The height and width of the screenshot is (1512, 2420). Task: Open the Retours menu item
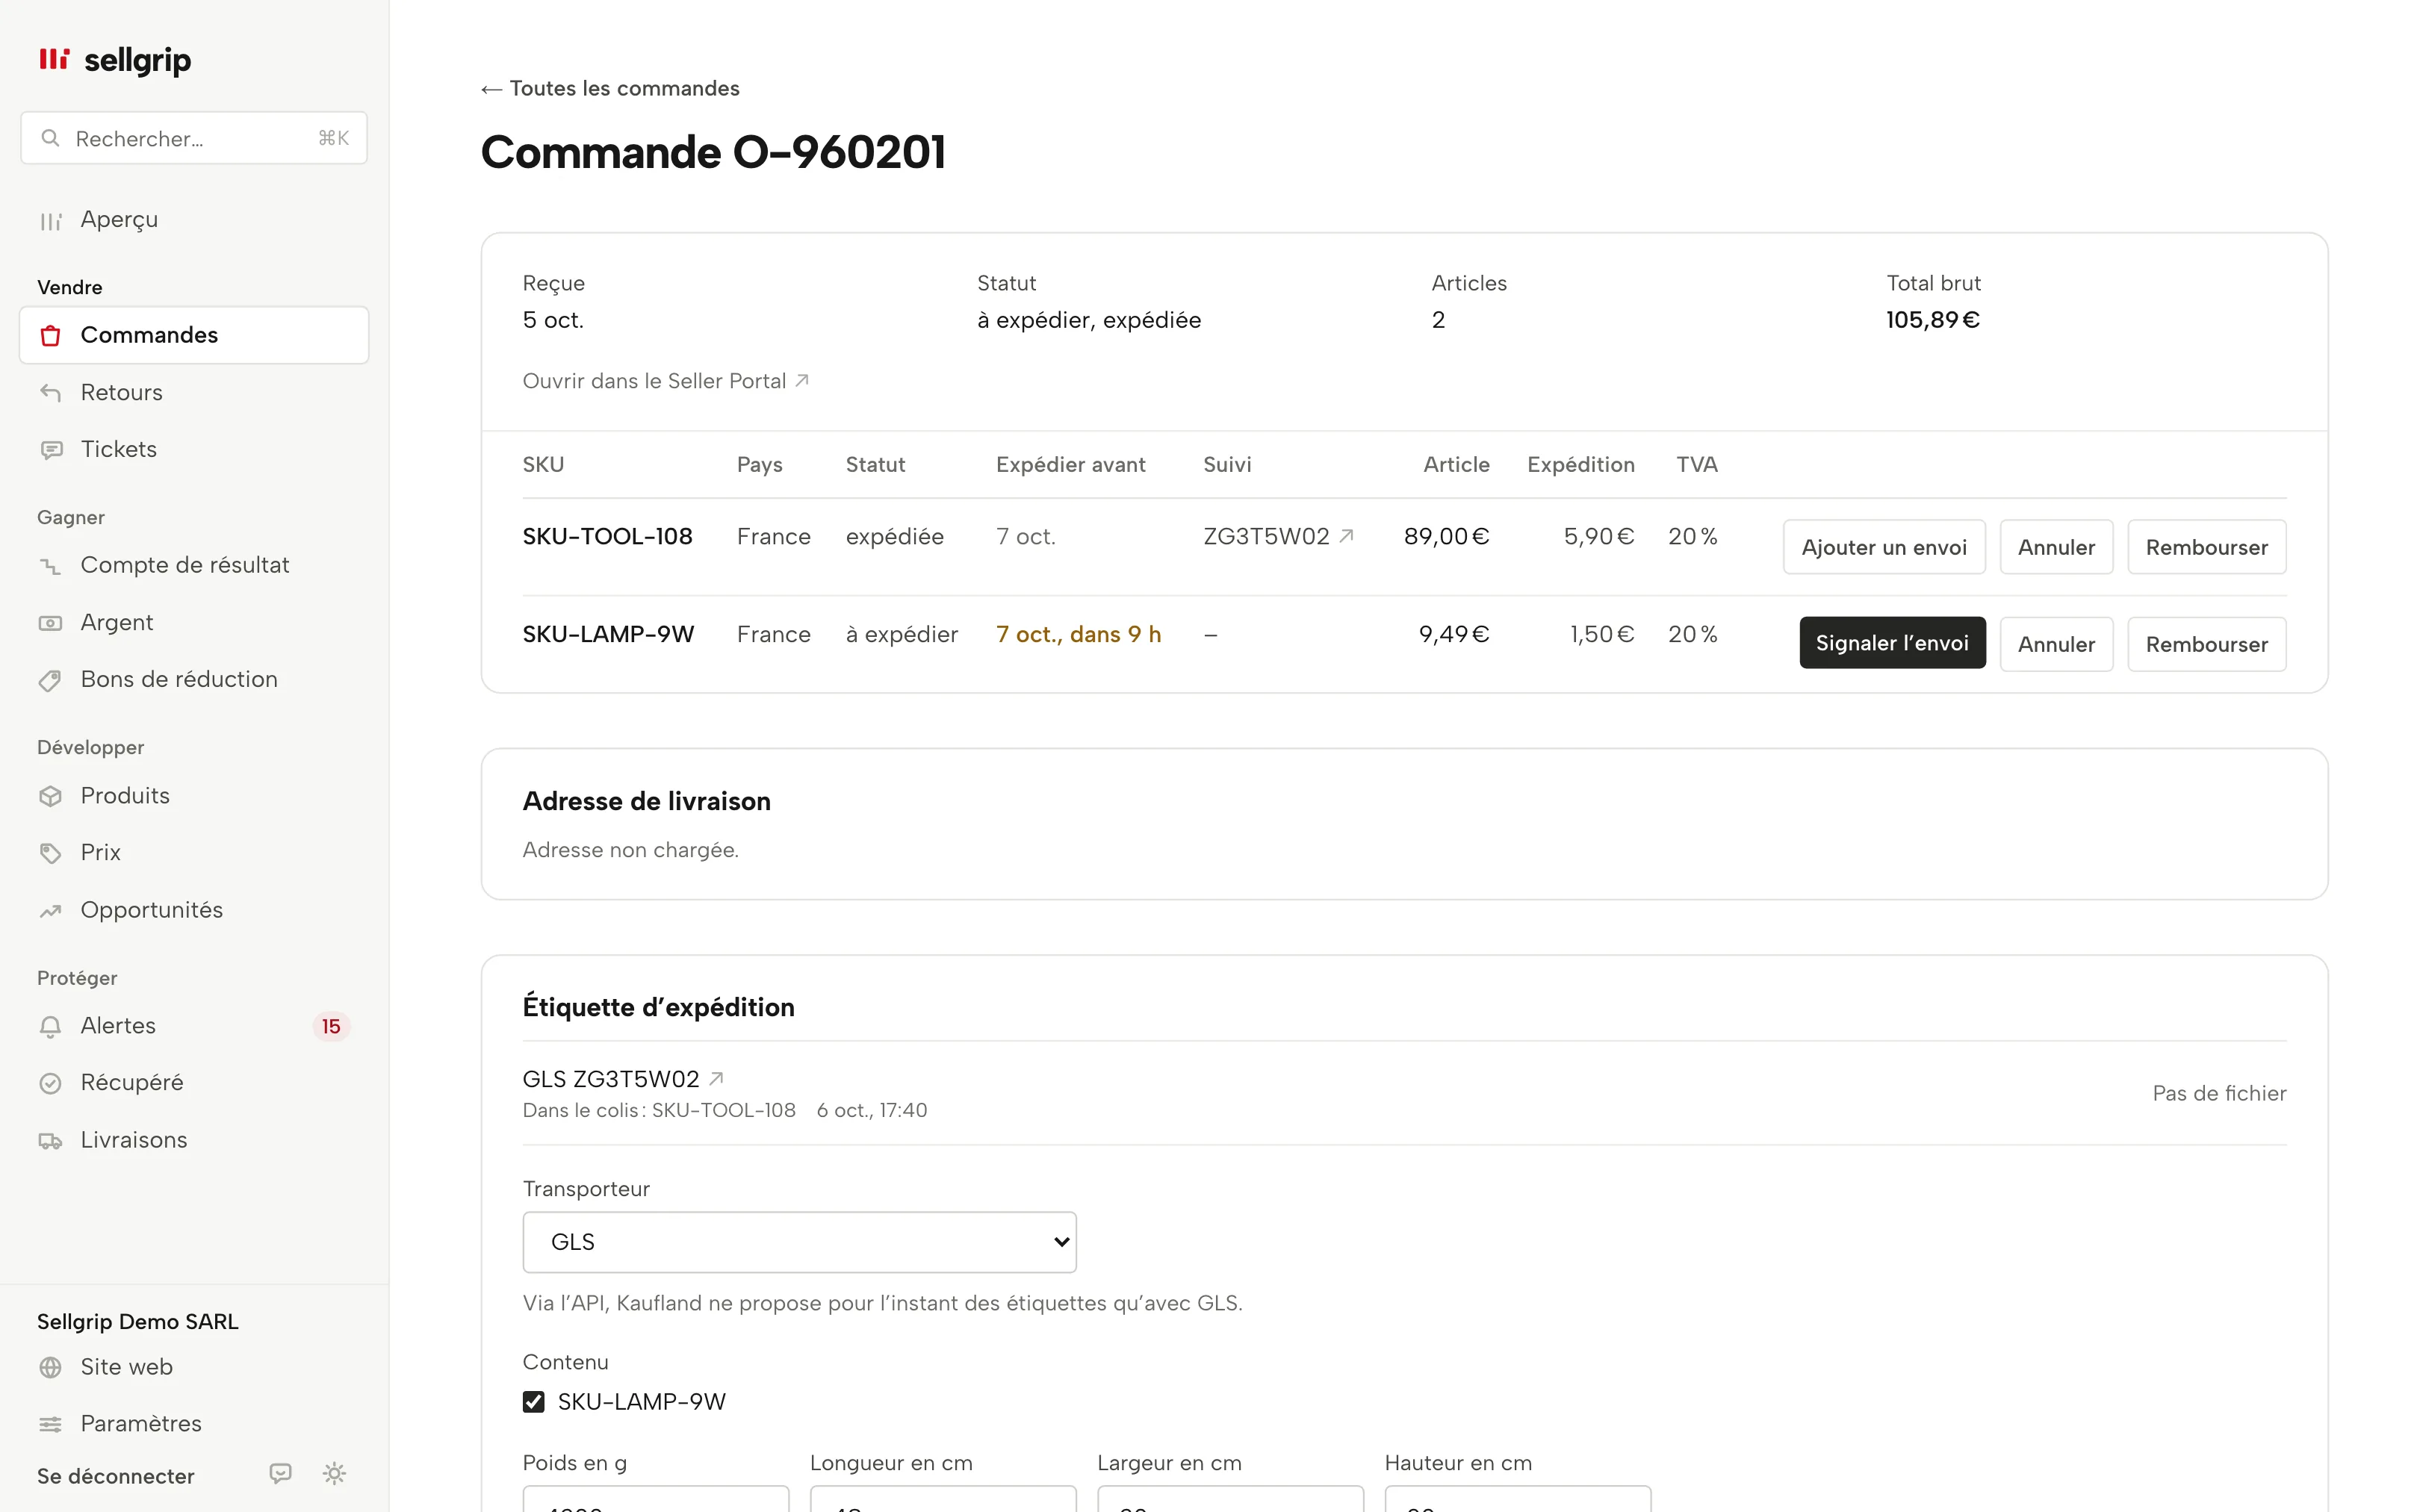pyautogui.click(x=194, y=393)
